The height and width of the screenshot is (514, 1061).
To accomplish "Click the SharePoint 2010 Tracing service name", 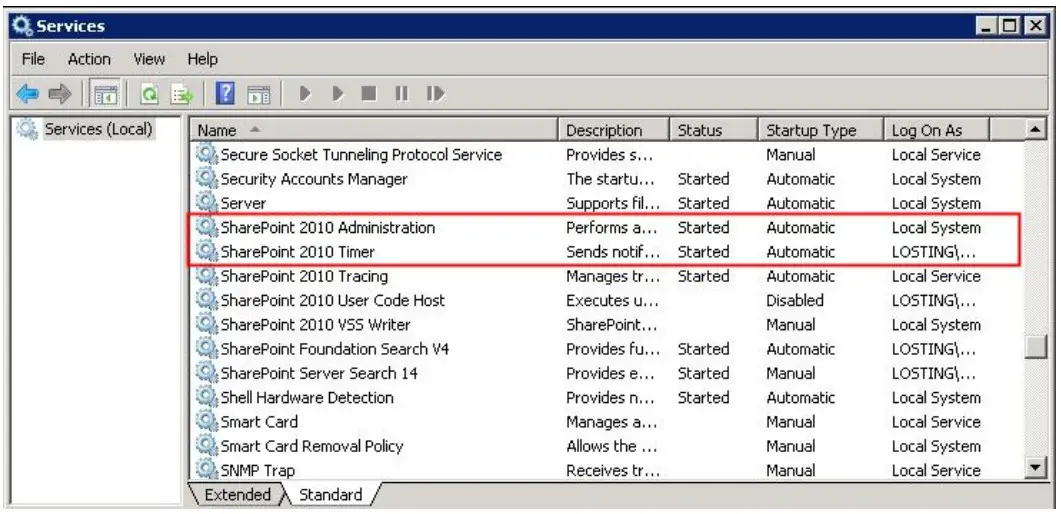I will 304,276.
